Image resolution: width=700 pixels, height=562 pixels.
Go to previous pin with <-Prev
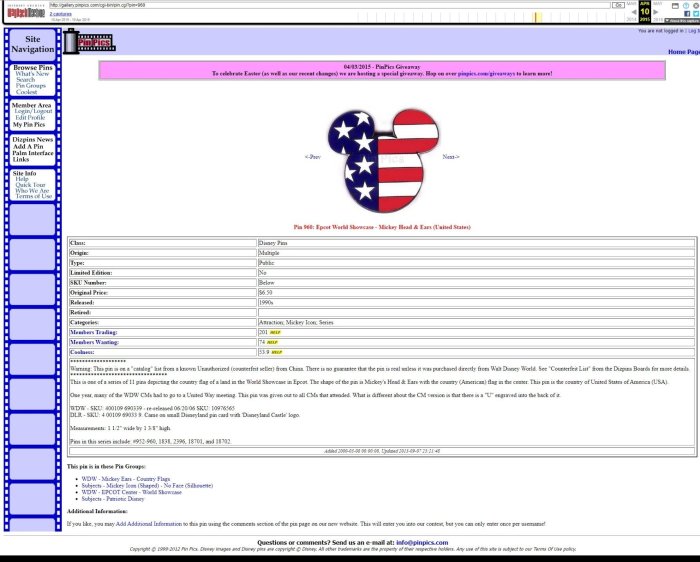pos(313,157)
